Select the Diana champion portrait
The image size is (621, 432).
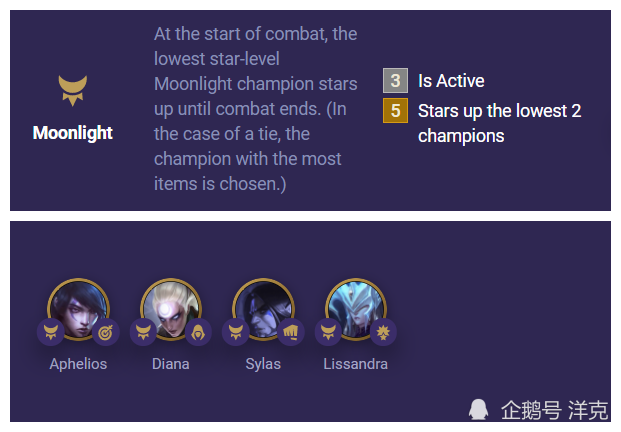pyautogui.click(x=171, y=310)
